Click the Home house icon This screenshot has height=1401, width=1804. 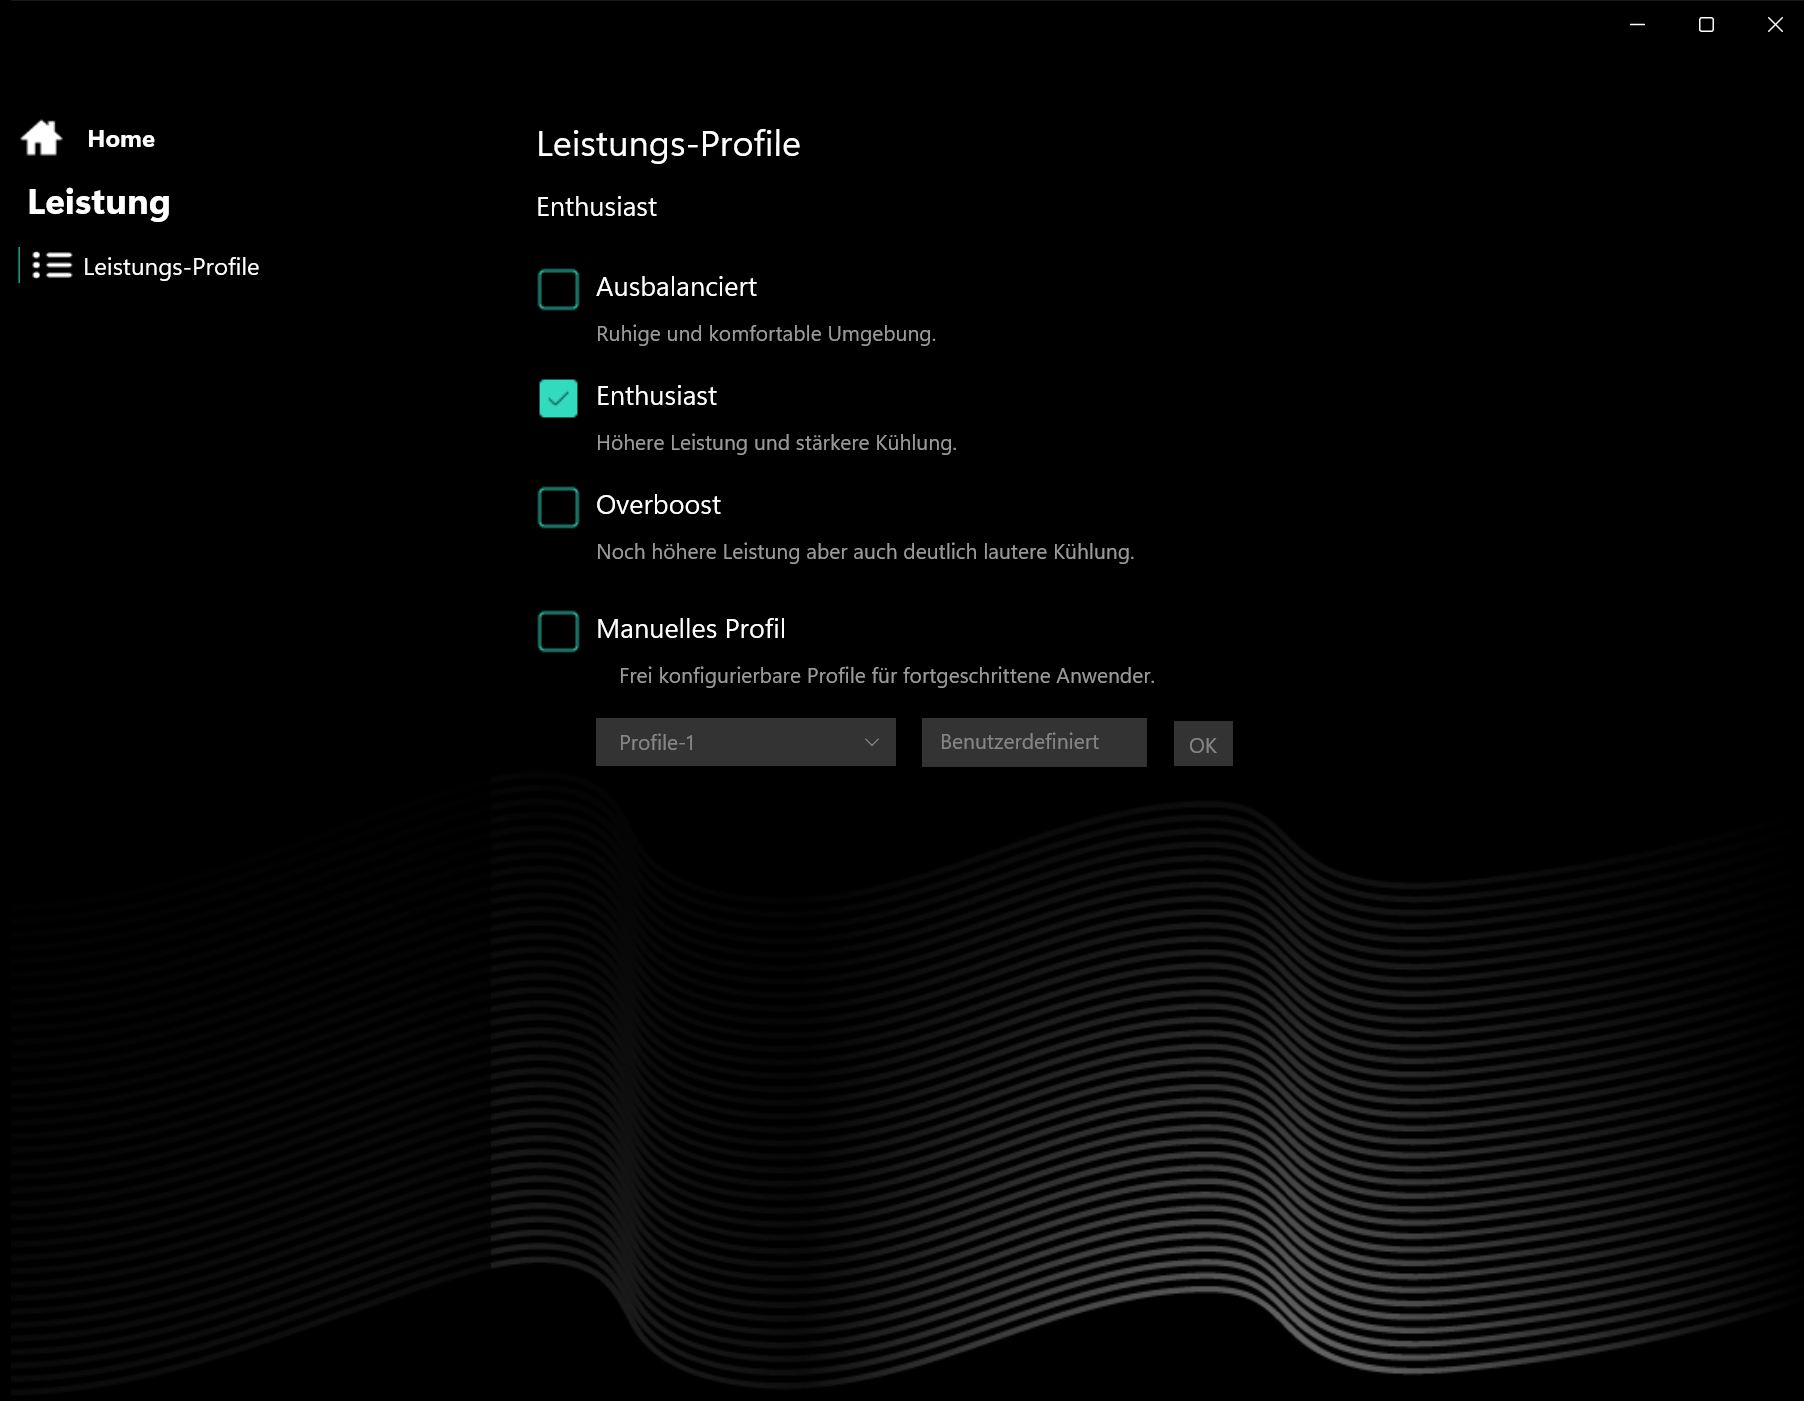click(x=42, y=138)
